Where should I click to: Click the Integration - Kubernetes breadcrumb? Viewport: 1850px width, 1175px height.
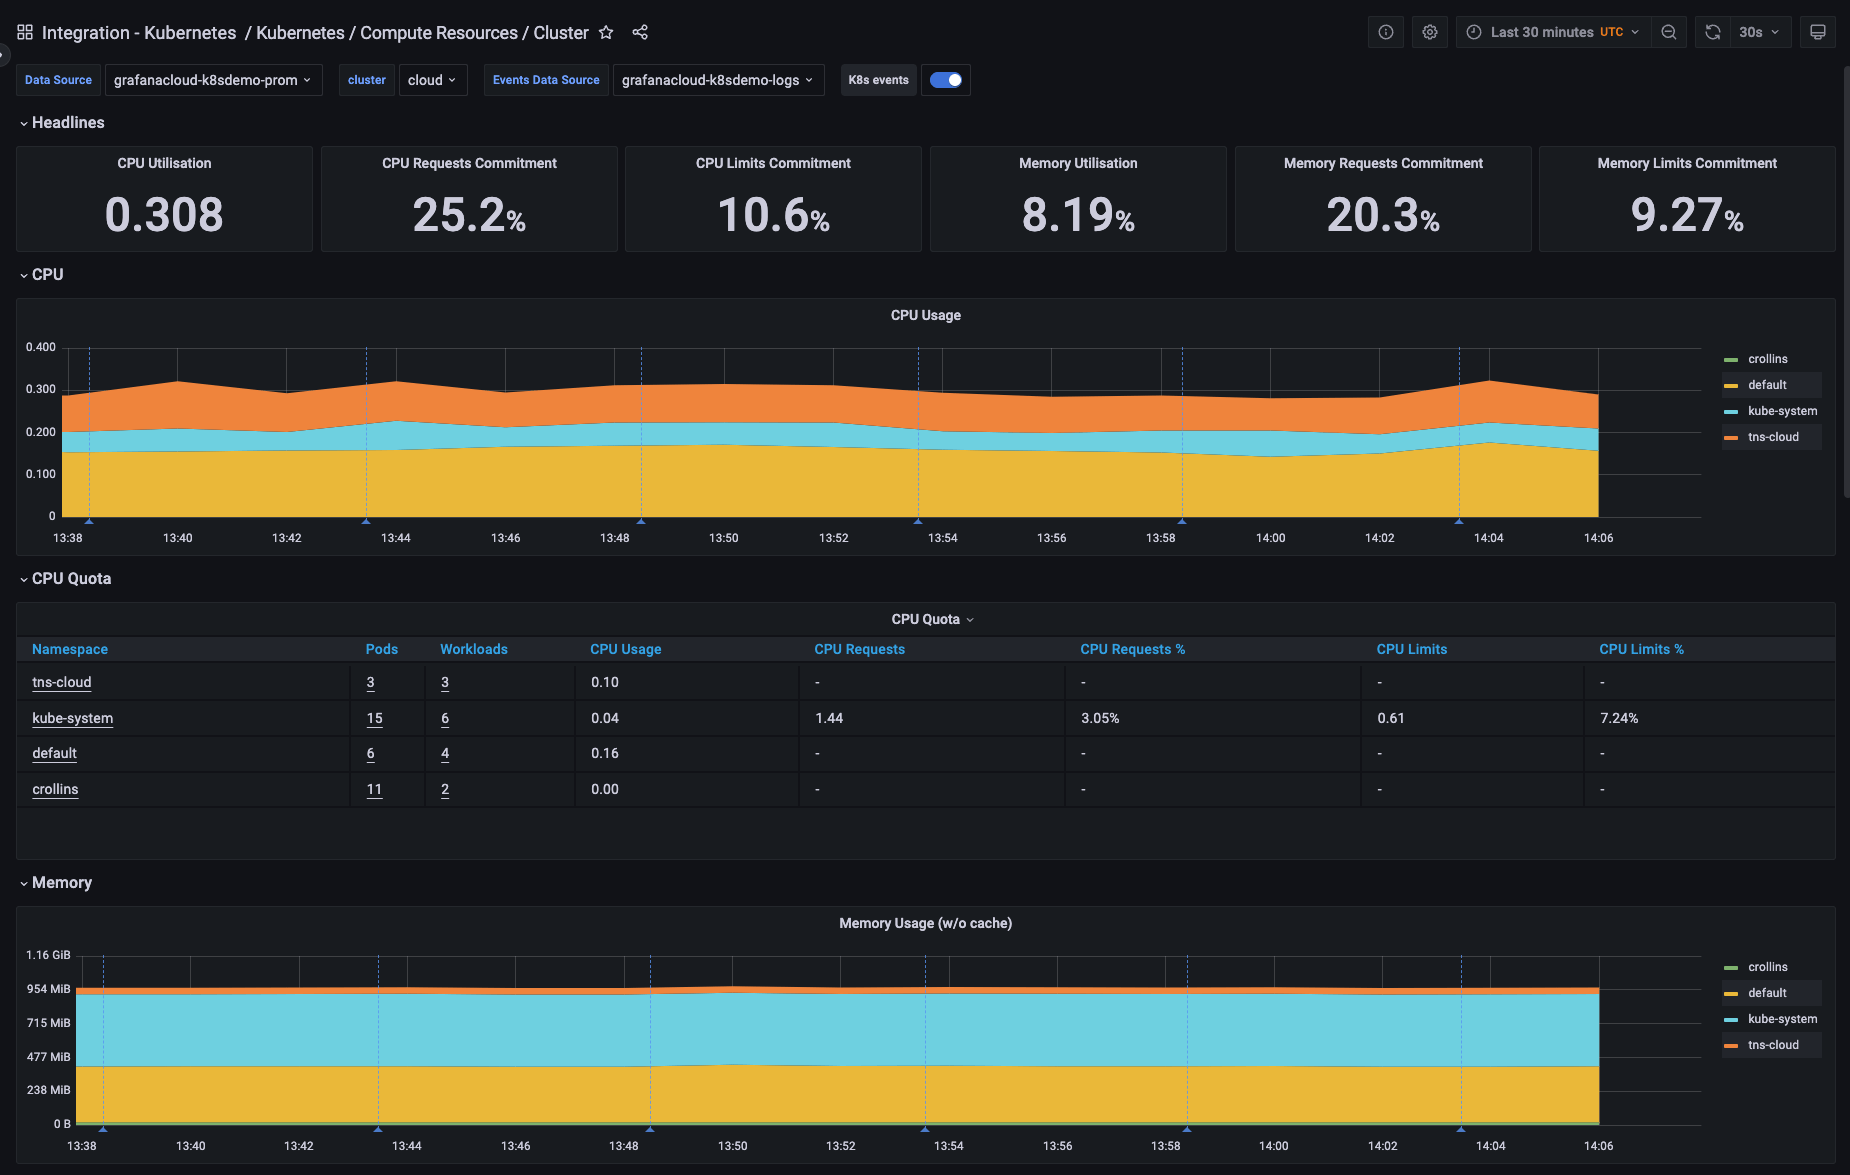point(139,32)
